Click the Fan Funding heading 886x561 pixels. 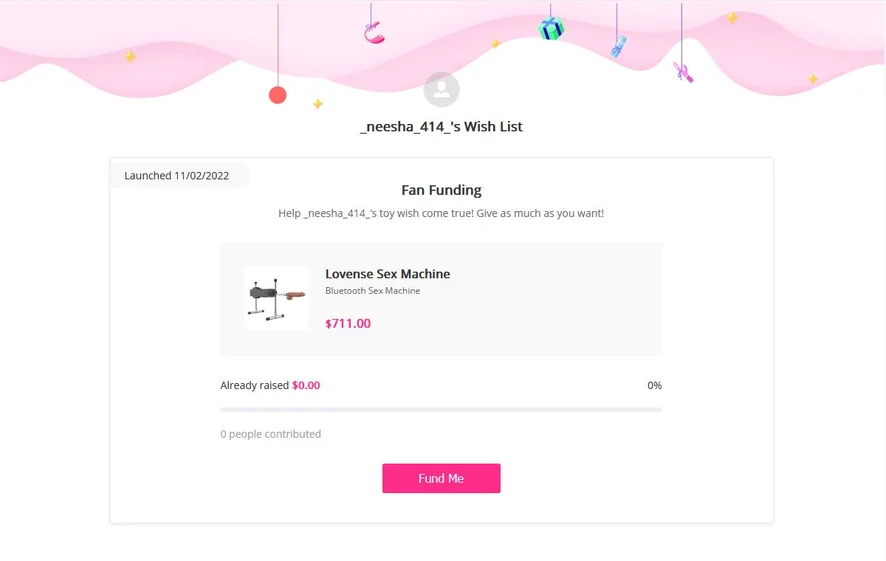[441, 190]
